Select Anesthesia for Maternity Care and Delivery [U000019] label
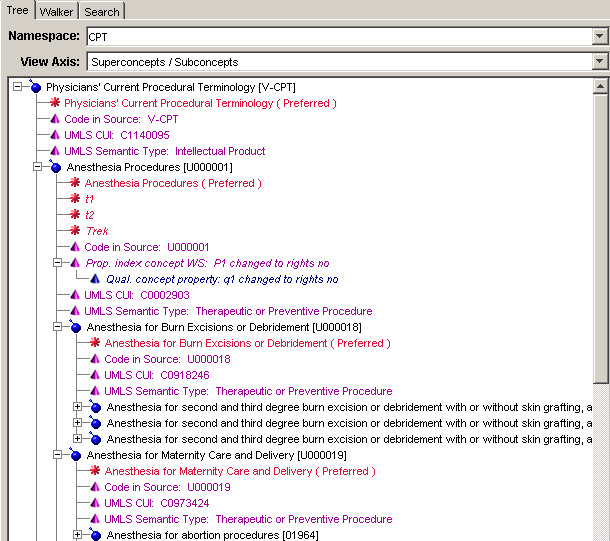610x541 pixels. [217, 455]
